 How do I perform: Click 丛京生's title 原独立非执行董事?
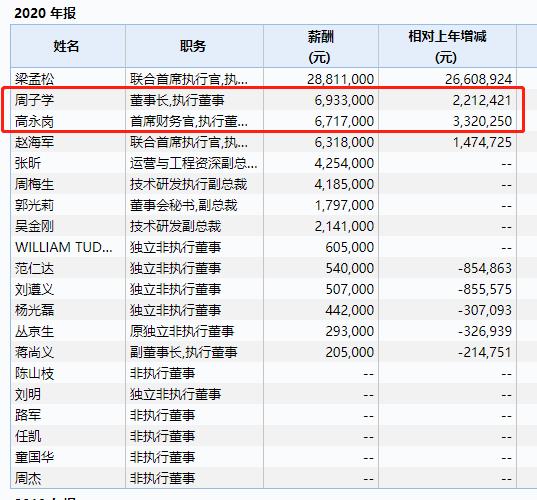click(x=182, y=332)
